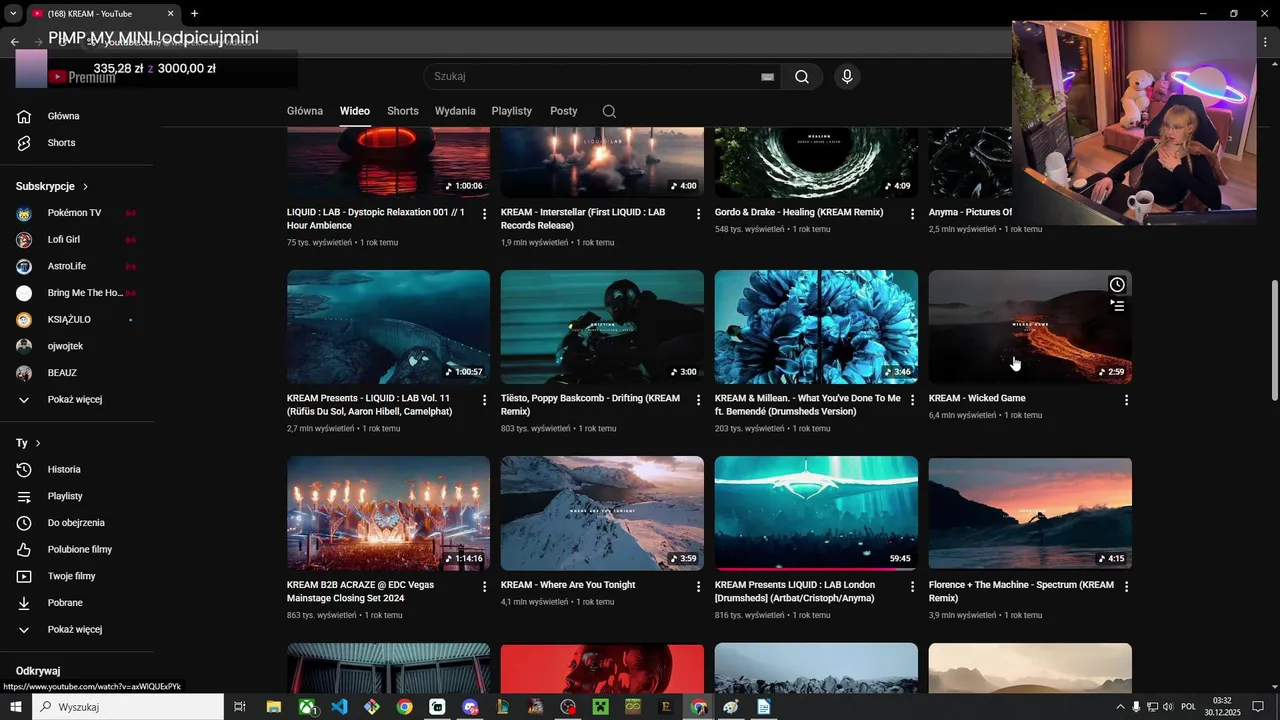Open options menu for KREAM - Interstellar video
The width and height of the screenshot is (1280, 720).
pyautogui.click(x=698, y=214)
